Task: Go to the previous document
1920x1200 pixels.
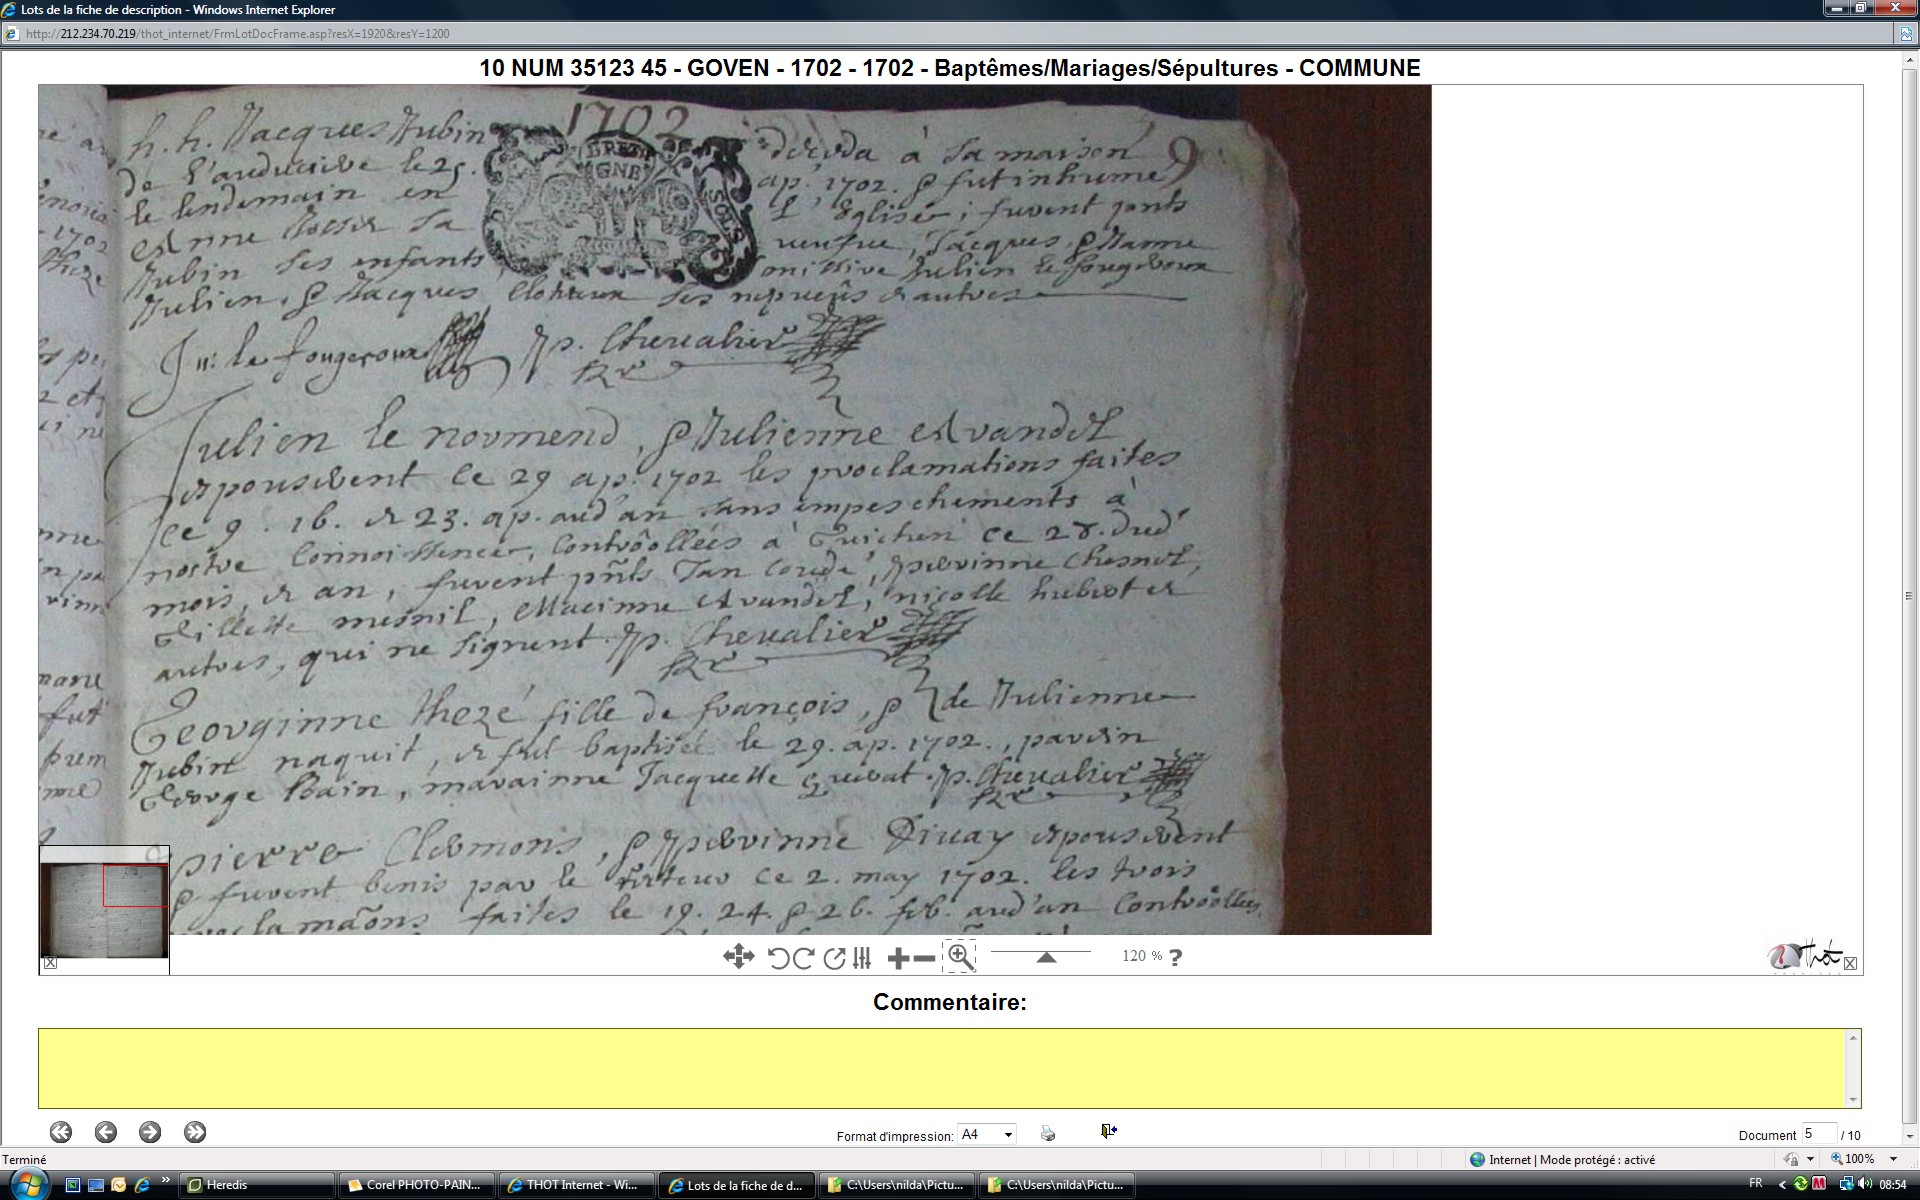Action: [x=106, y=1132]
